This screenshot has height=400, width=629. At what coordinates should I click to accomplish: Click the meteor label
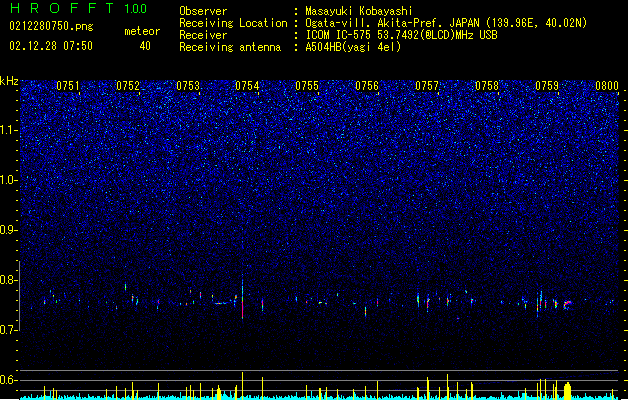click(142, 31)
